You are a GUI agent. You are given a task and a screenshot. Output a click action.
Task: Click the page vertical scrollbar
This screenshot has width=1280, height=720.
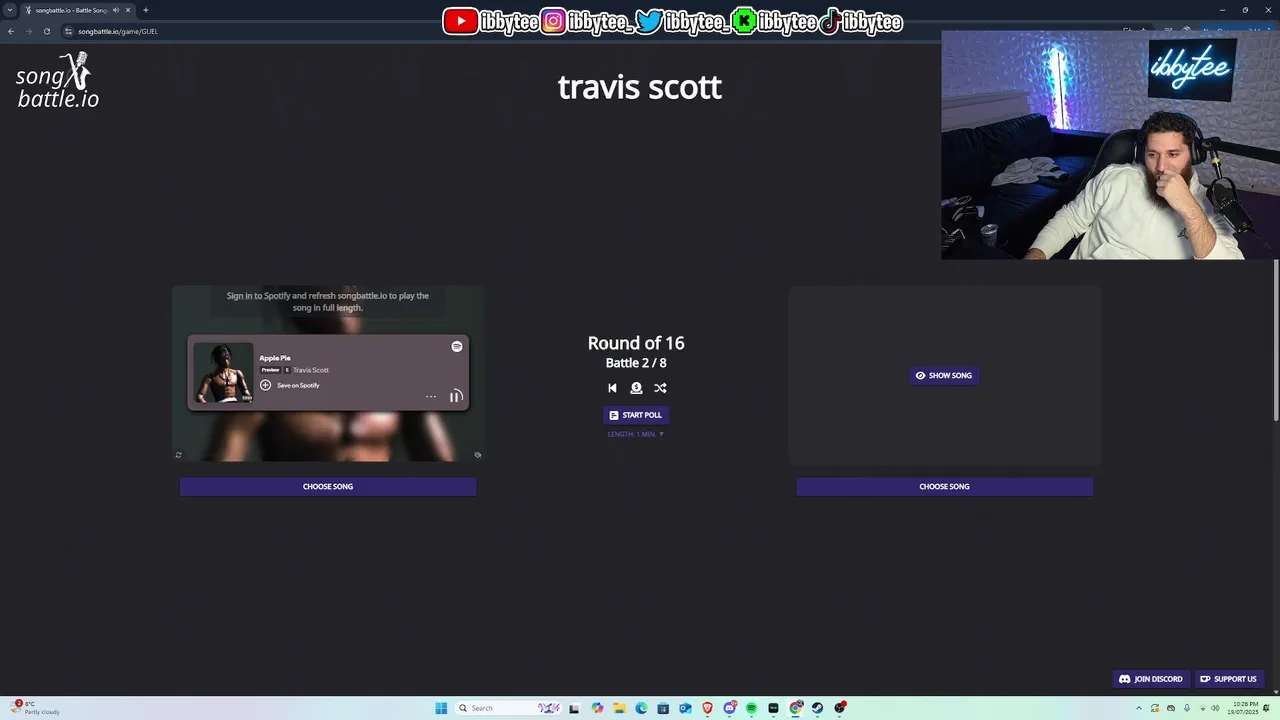click(x=1276, y=340)
